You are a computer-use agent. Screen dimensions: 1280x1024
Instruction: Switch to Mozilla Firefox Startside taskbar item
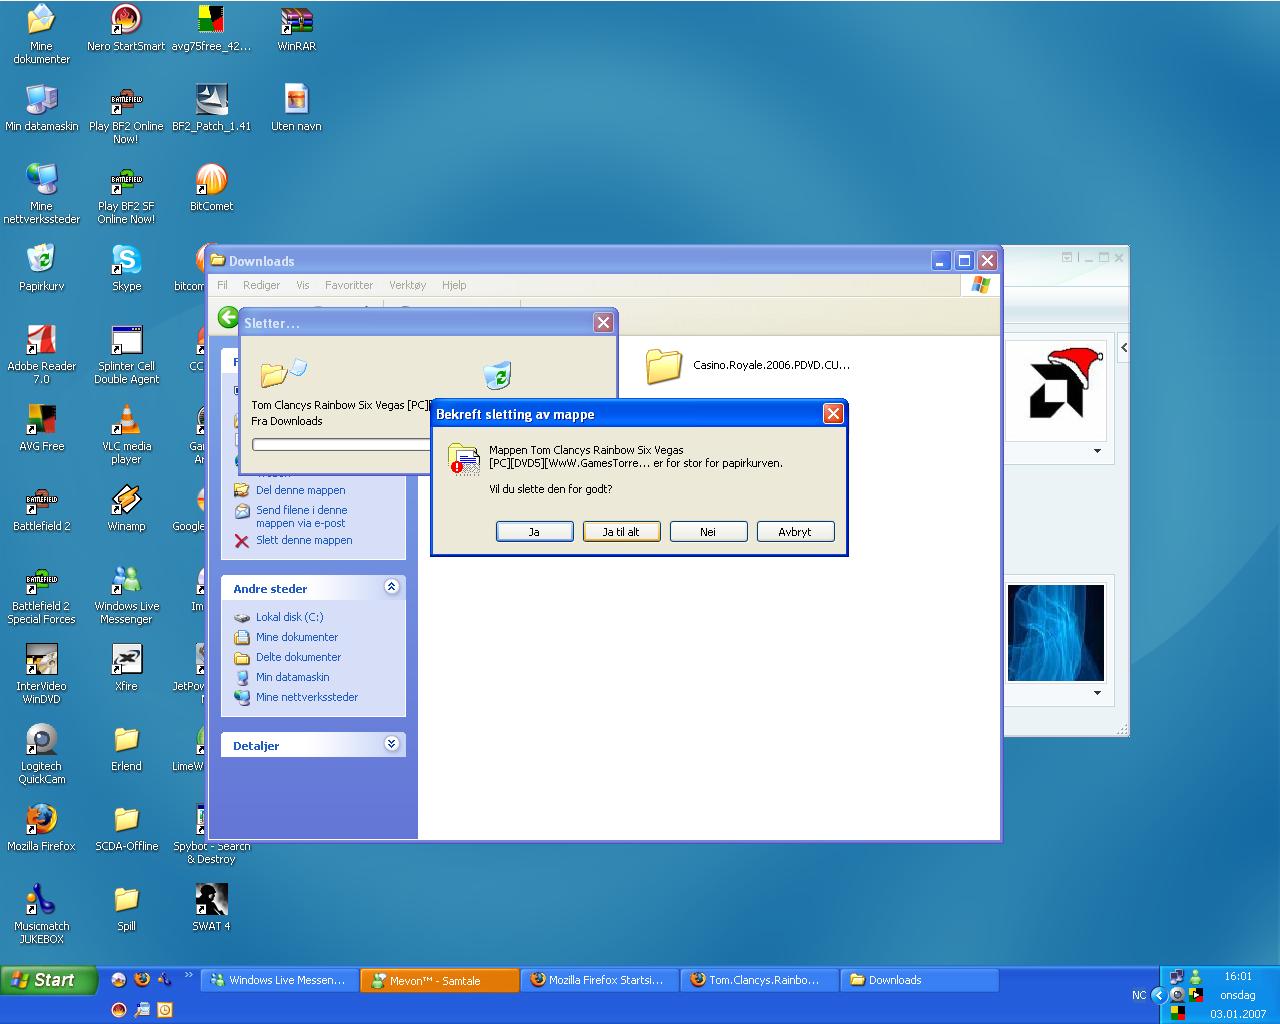[599, 980]
